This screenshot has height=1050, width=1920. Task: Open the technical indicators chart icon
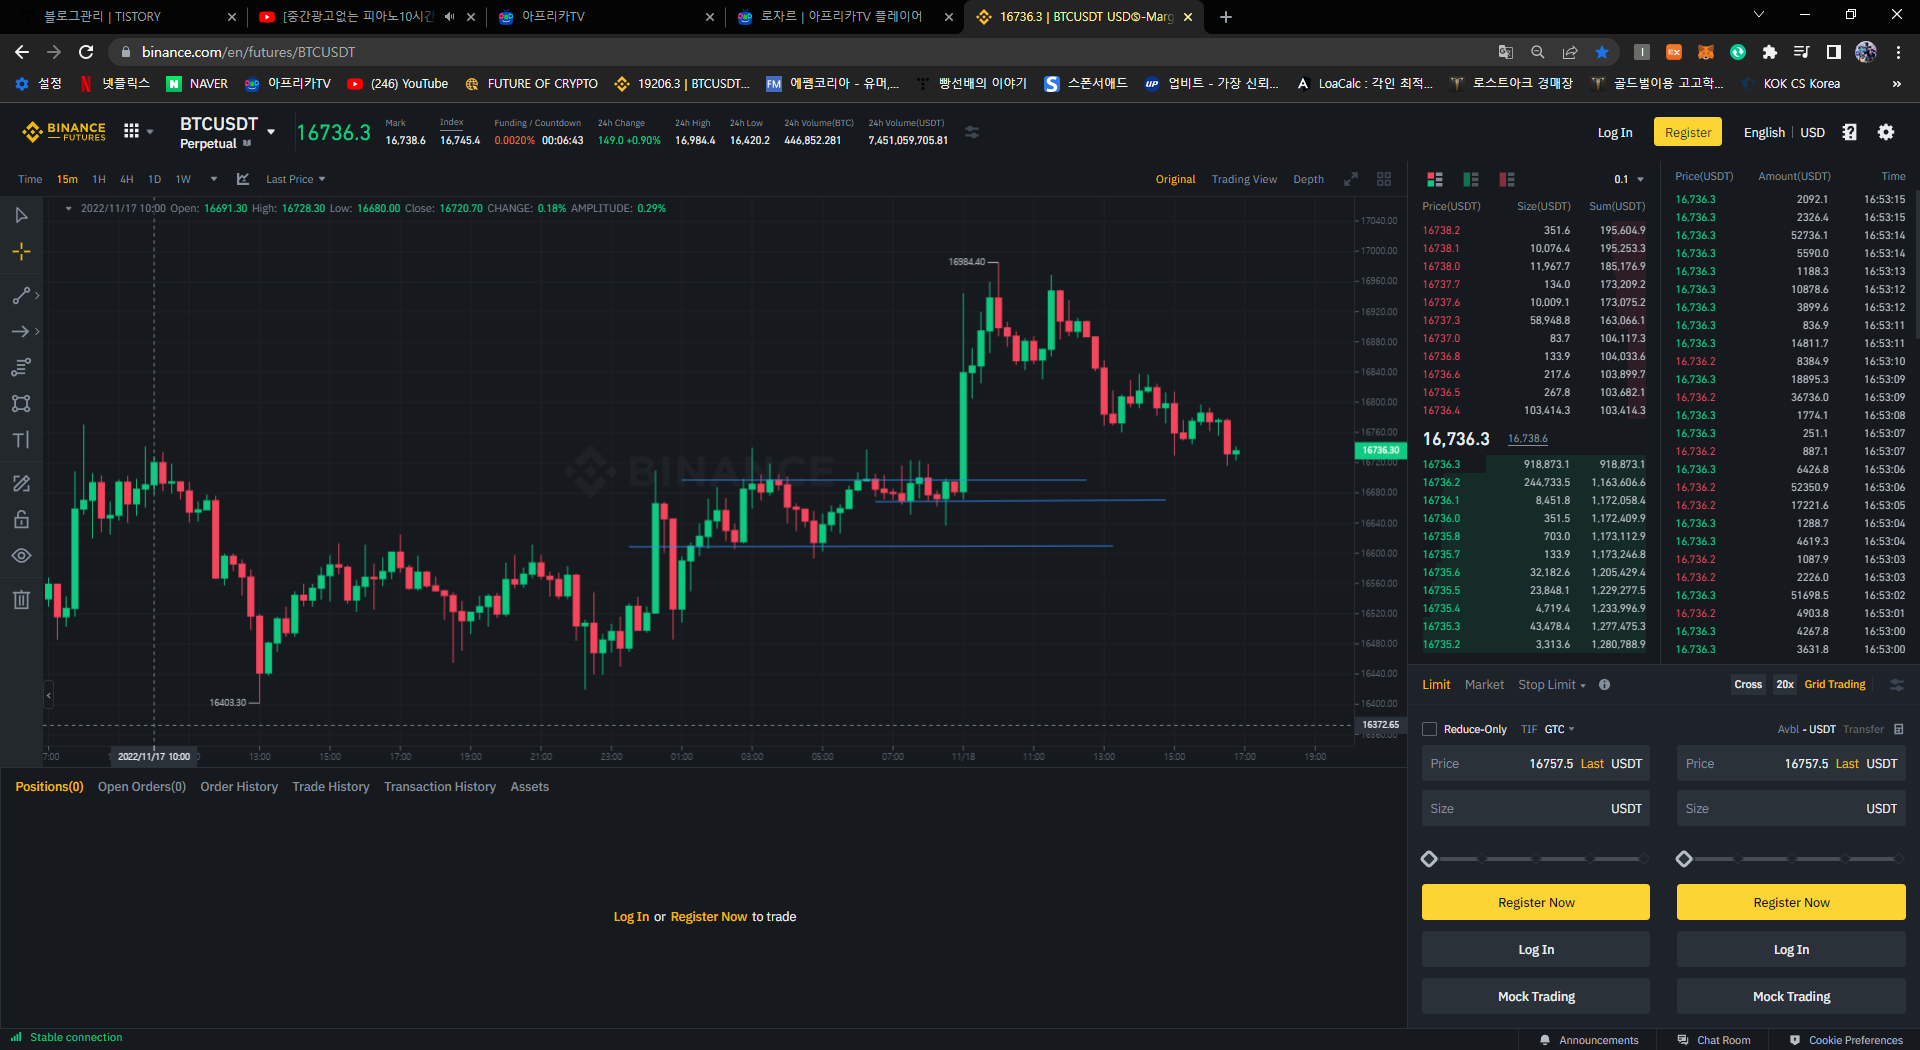click(x=243, y=179)
